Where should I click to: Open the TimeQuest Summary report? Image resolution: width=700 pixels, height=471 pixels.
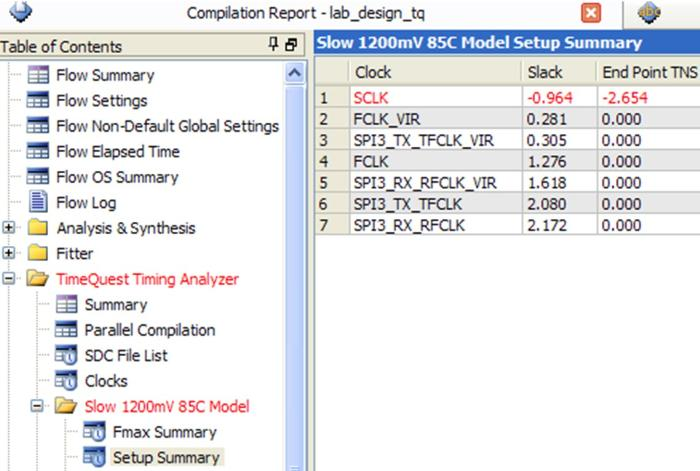116,305
